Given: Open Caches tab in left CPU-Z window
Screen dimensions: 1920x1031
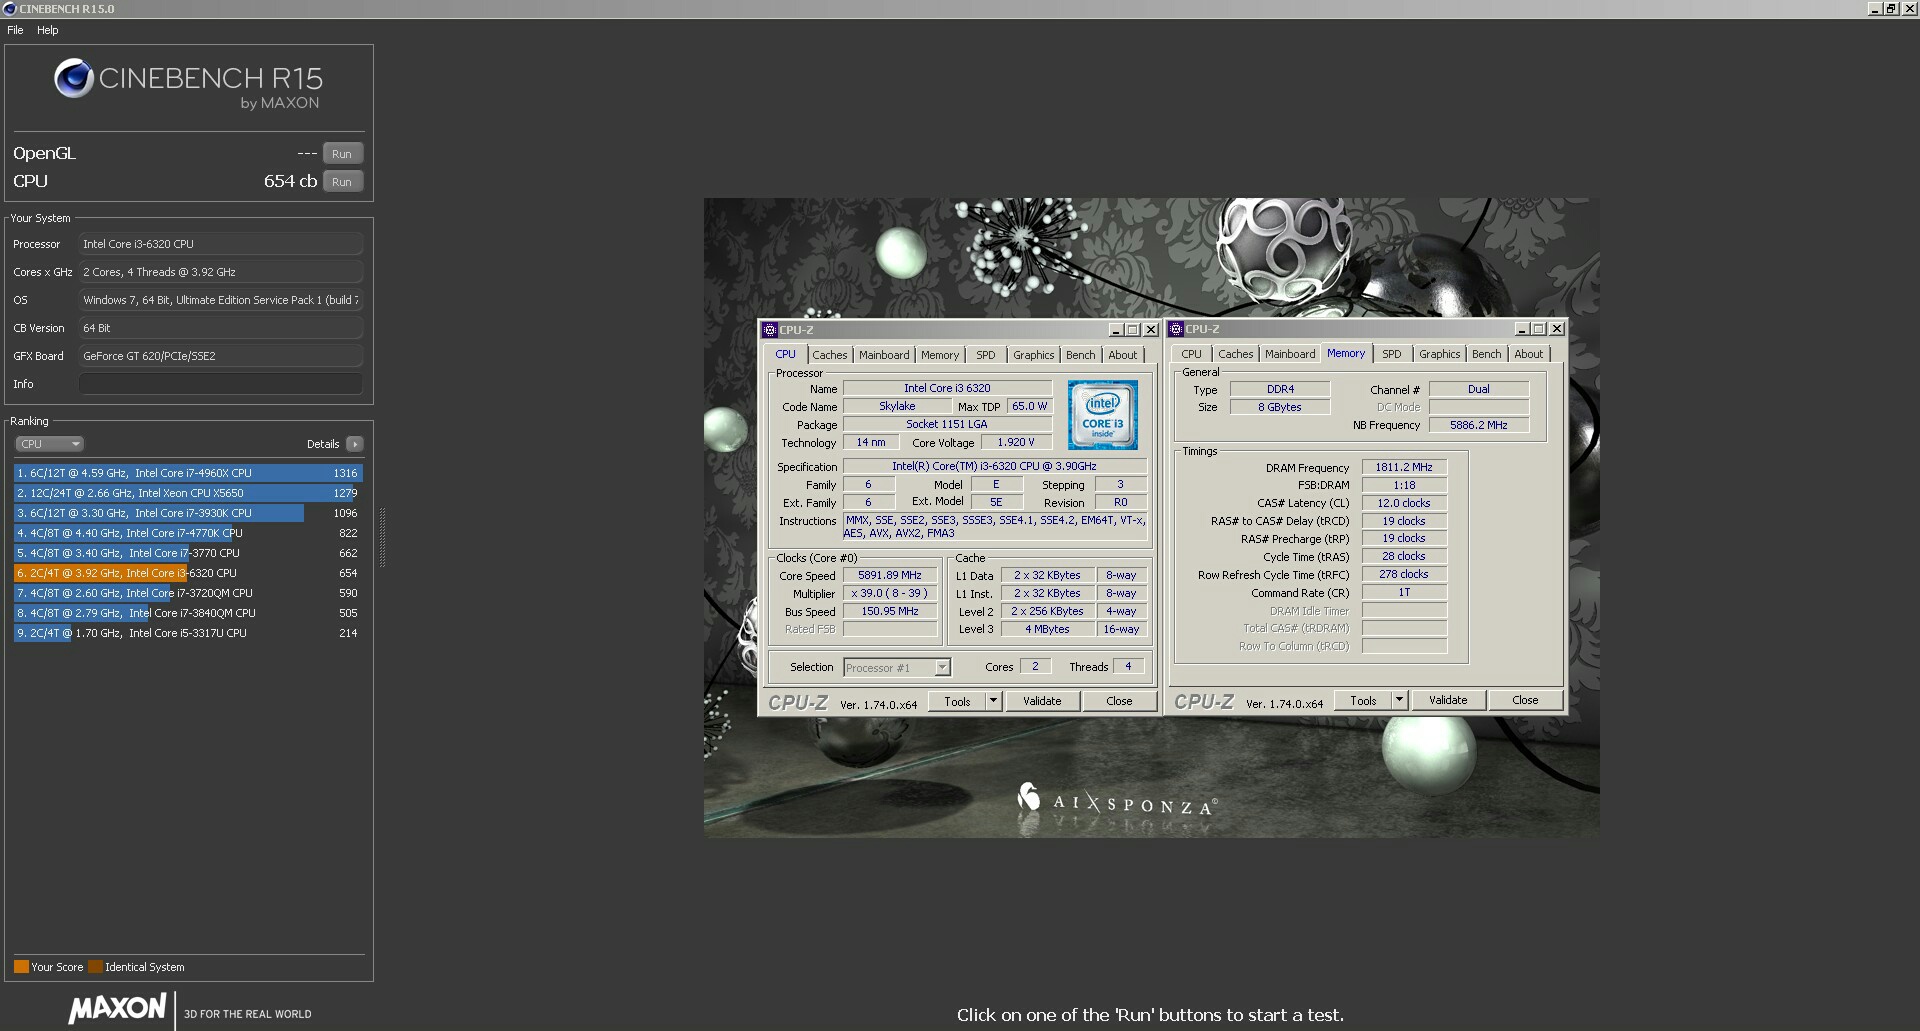Looking at the screenshot, I should [829, 355].
